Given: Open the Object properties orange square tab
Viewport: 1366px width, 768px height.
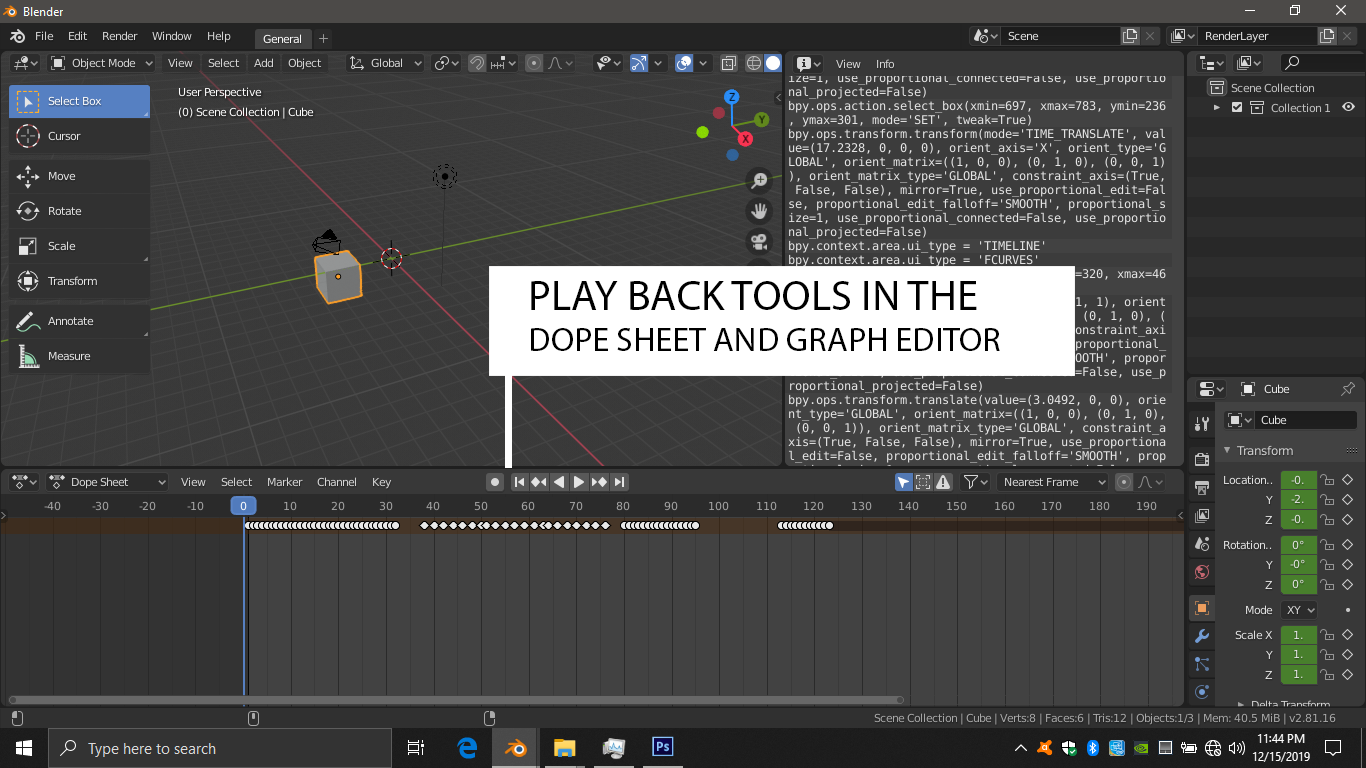Looking at the screenshot, I should (x=1202, y=608).
